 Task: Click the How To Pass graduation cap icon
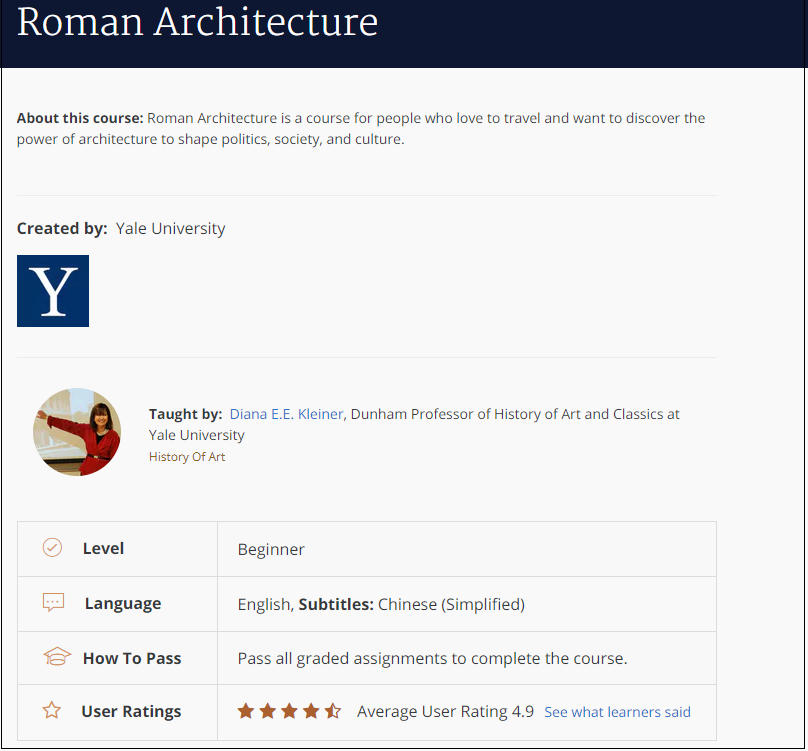57,657
